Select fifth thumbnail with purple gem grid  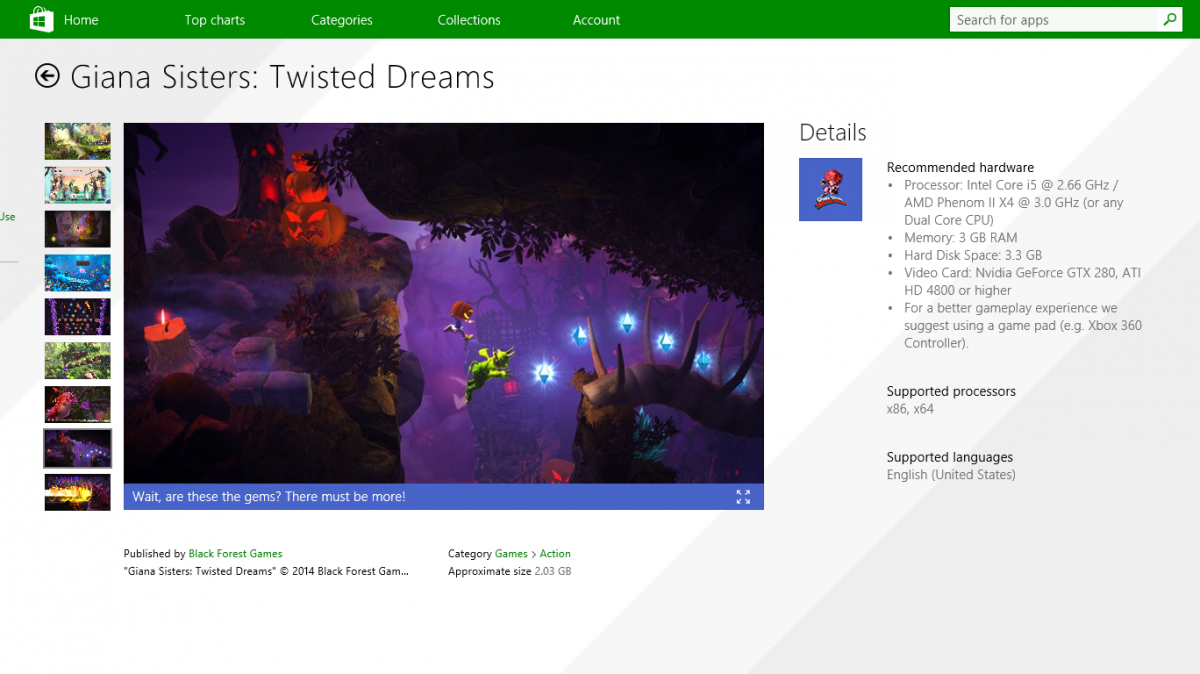coord(78,317)
